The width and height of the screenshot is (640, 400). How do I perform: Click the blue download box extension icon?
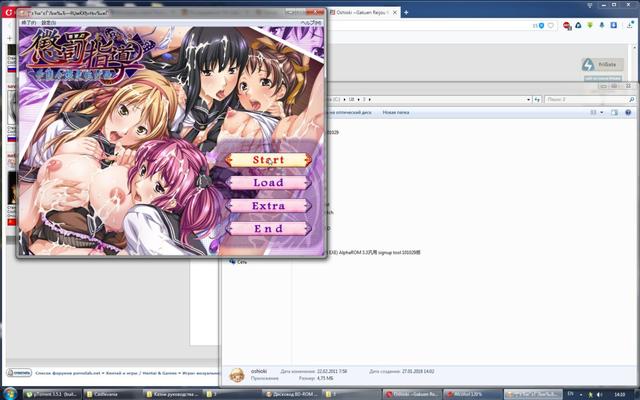click(613, 26)
